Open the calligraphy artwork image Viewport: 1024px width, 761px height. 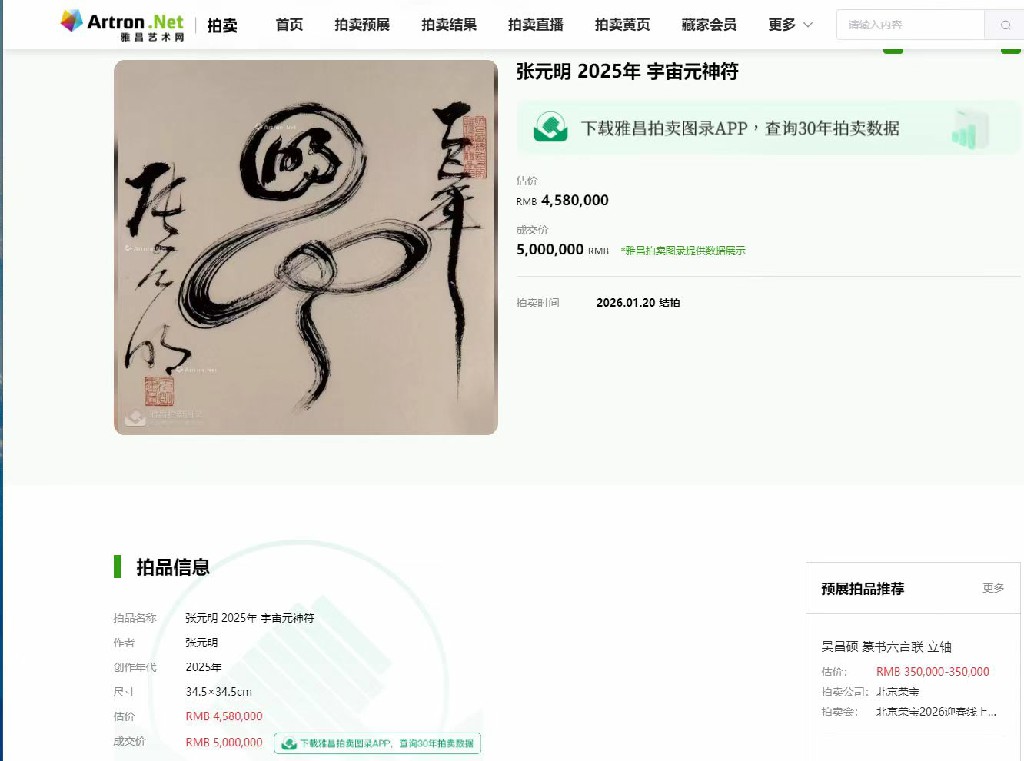pos(306,247)
